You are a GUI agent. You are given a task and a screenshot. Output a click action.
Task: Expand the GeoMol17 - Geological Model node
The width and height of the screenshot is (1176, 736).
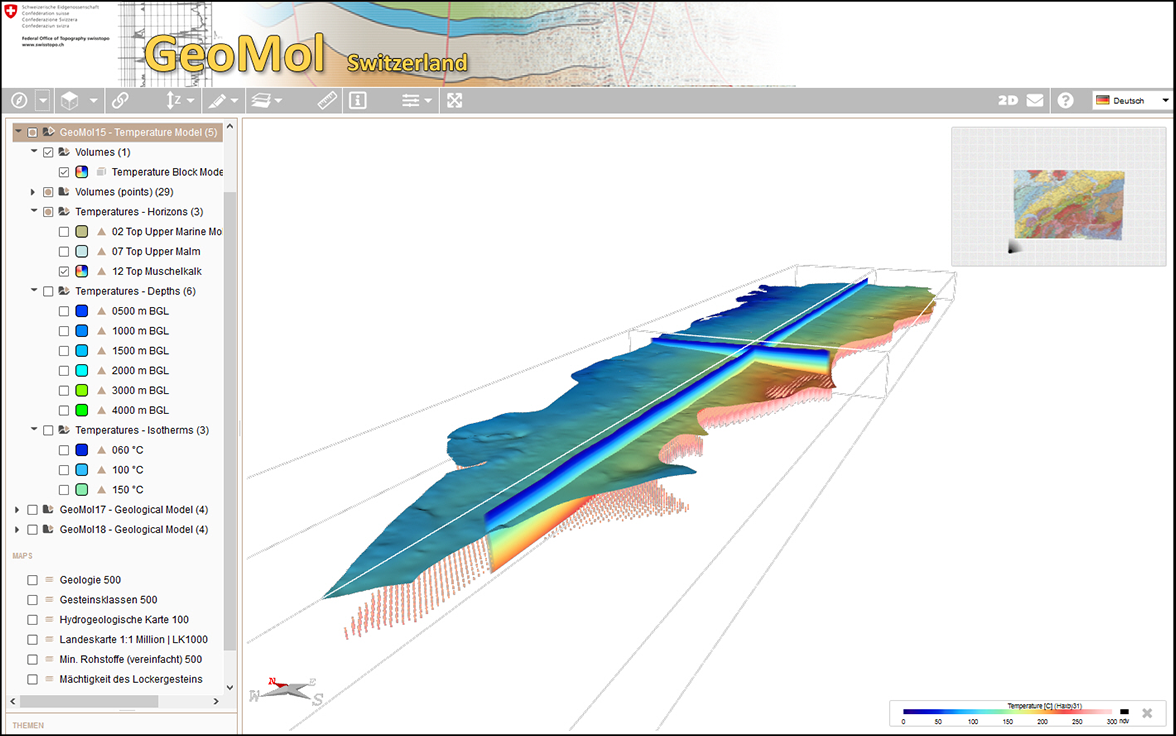coord(17,510)
